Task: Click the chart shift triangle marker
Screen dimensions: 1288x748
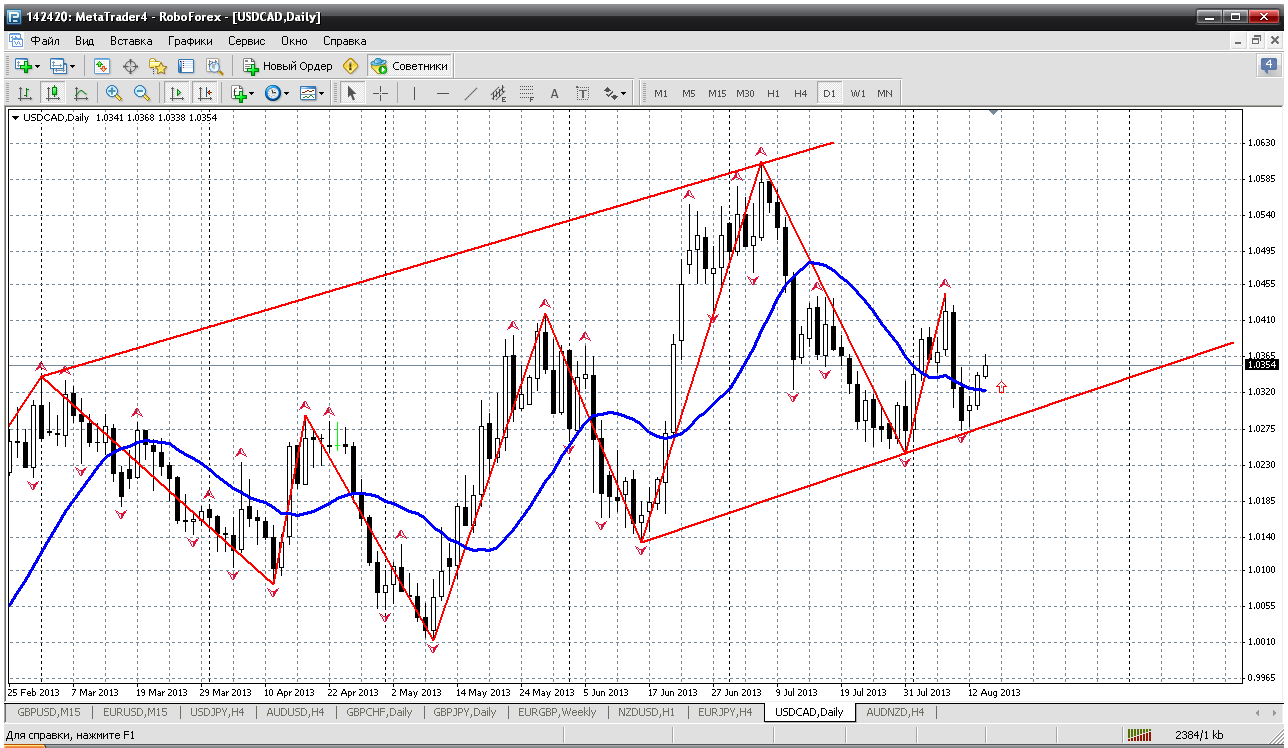Action: [993, 113]
